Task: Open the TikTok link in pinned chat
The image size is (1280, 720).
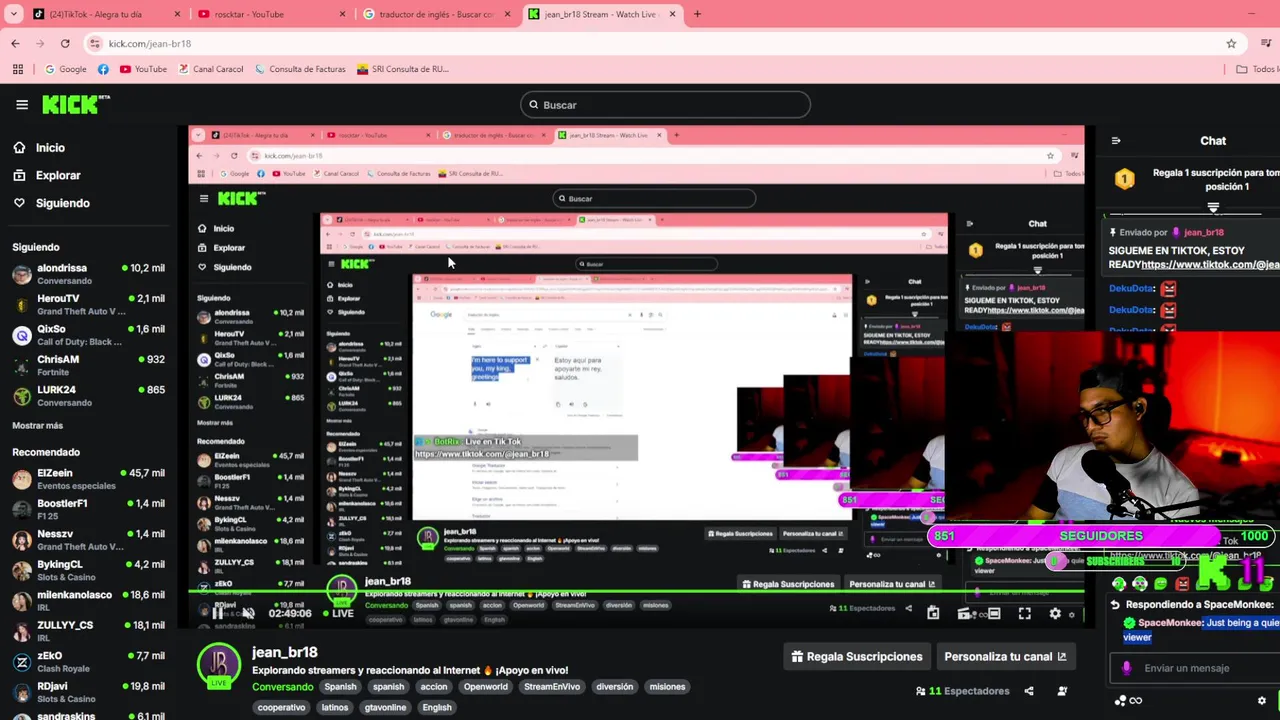Action: click(x=1210, y=265)
